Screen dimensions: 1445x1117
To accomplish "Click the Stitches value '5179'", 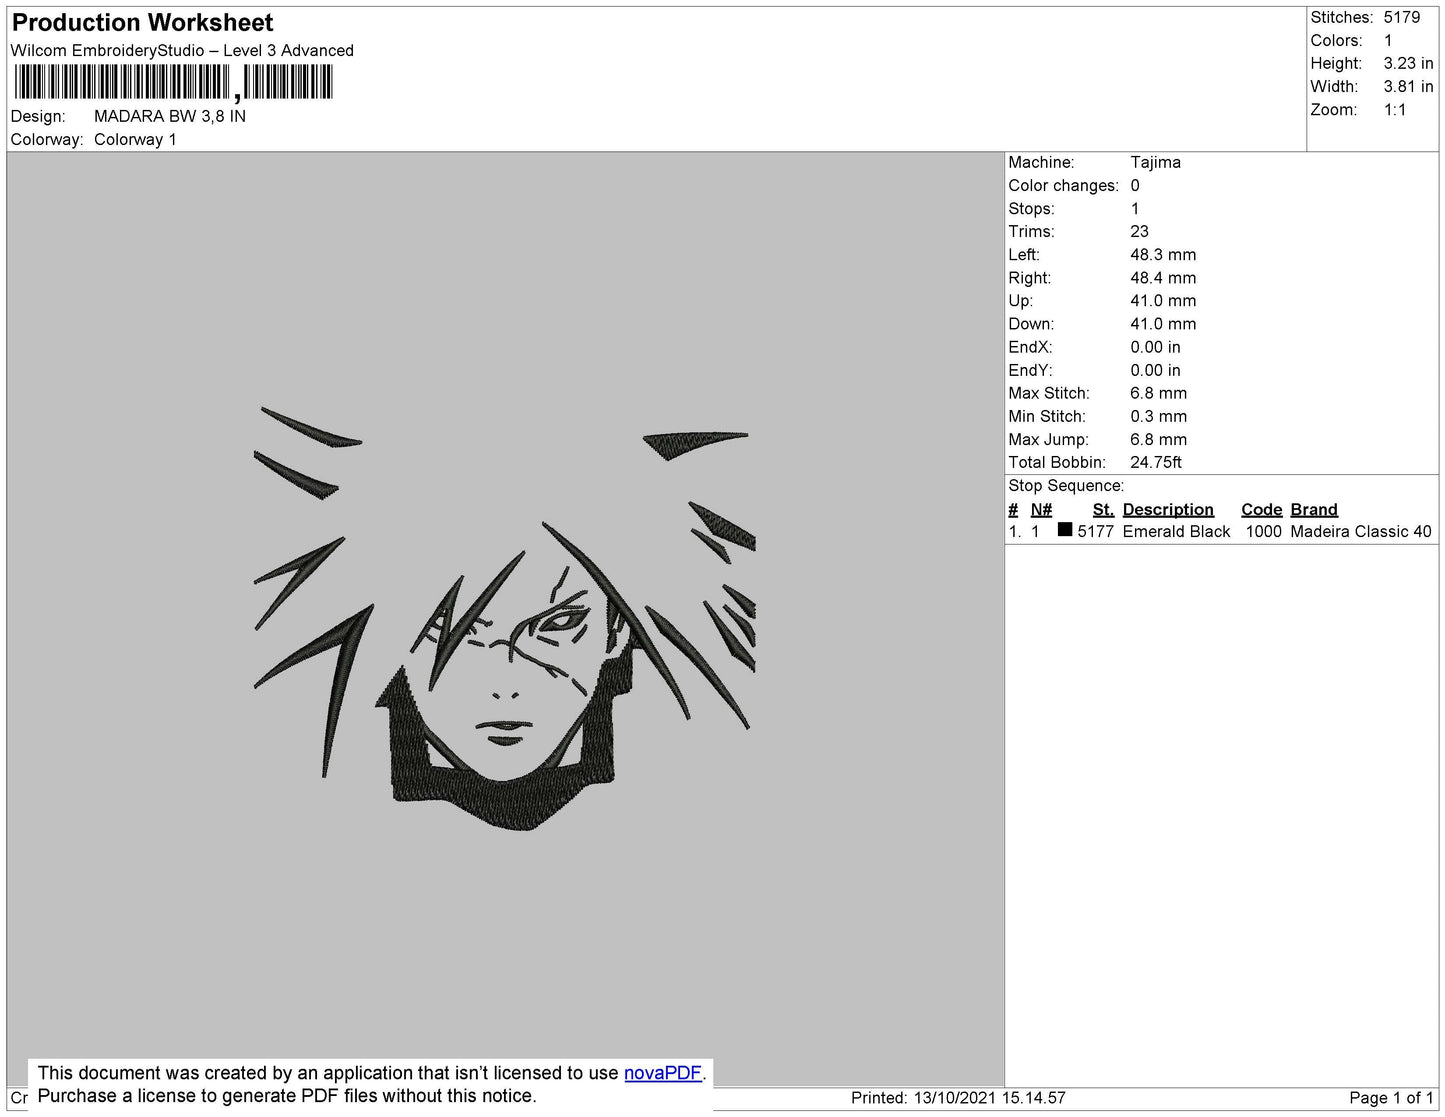I will coord(1402,17).
